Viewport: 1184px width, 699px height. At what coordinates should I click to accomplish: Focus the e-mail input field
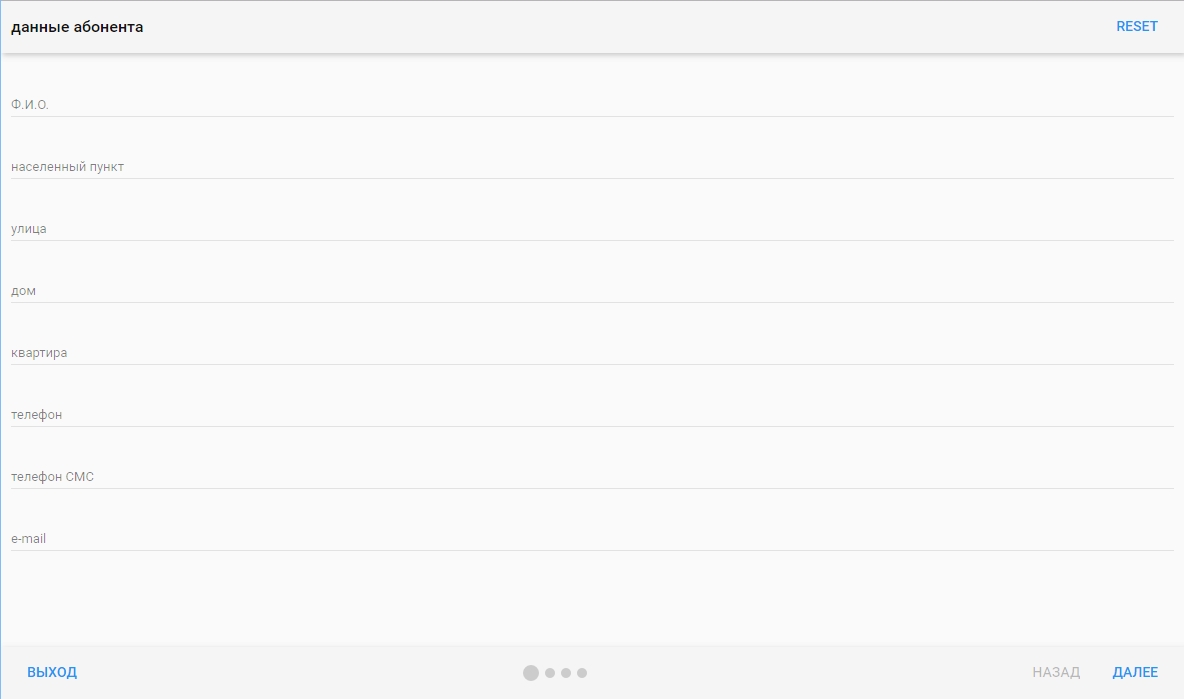590,538
